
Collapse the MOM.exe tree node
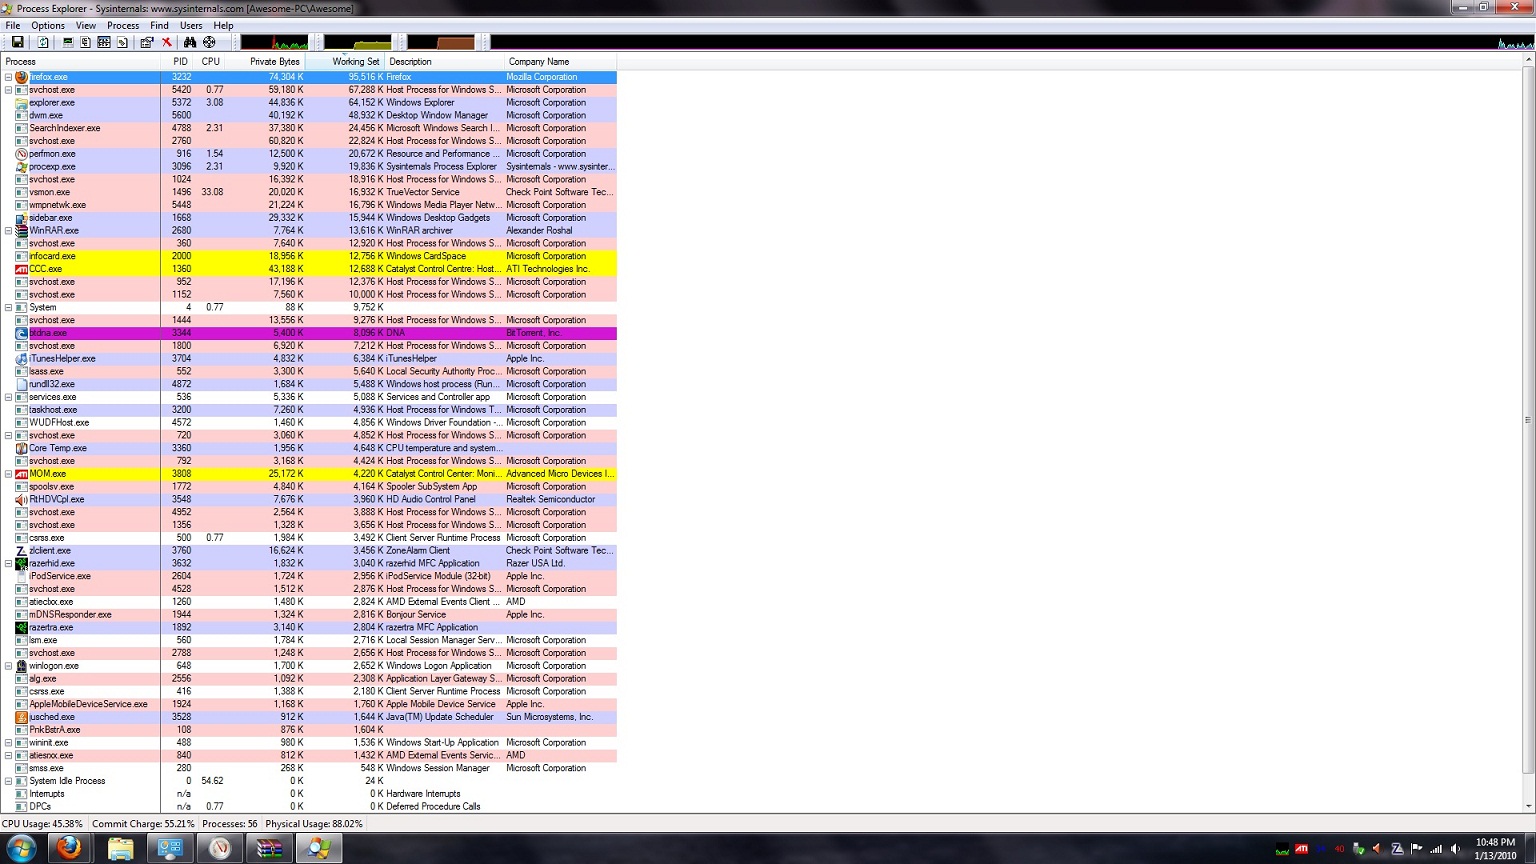tap(9, 474)
